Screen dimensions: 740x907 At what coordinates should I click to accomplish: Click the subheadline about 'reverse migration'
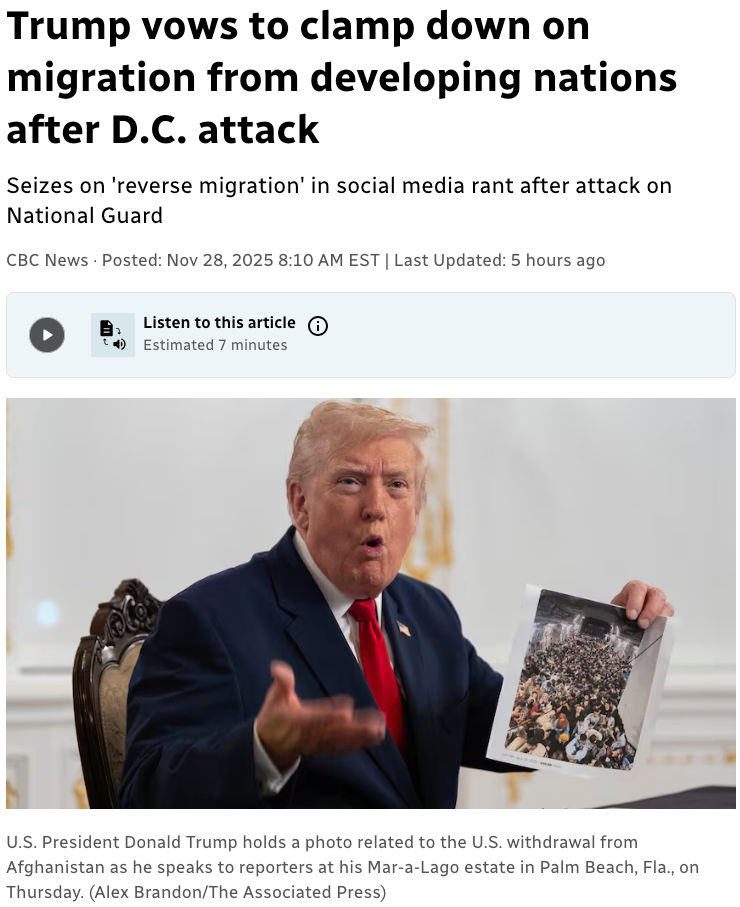click(339, 200)
